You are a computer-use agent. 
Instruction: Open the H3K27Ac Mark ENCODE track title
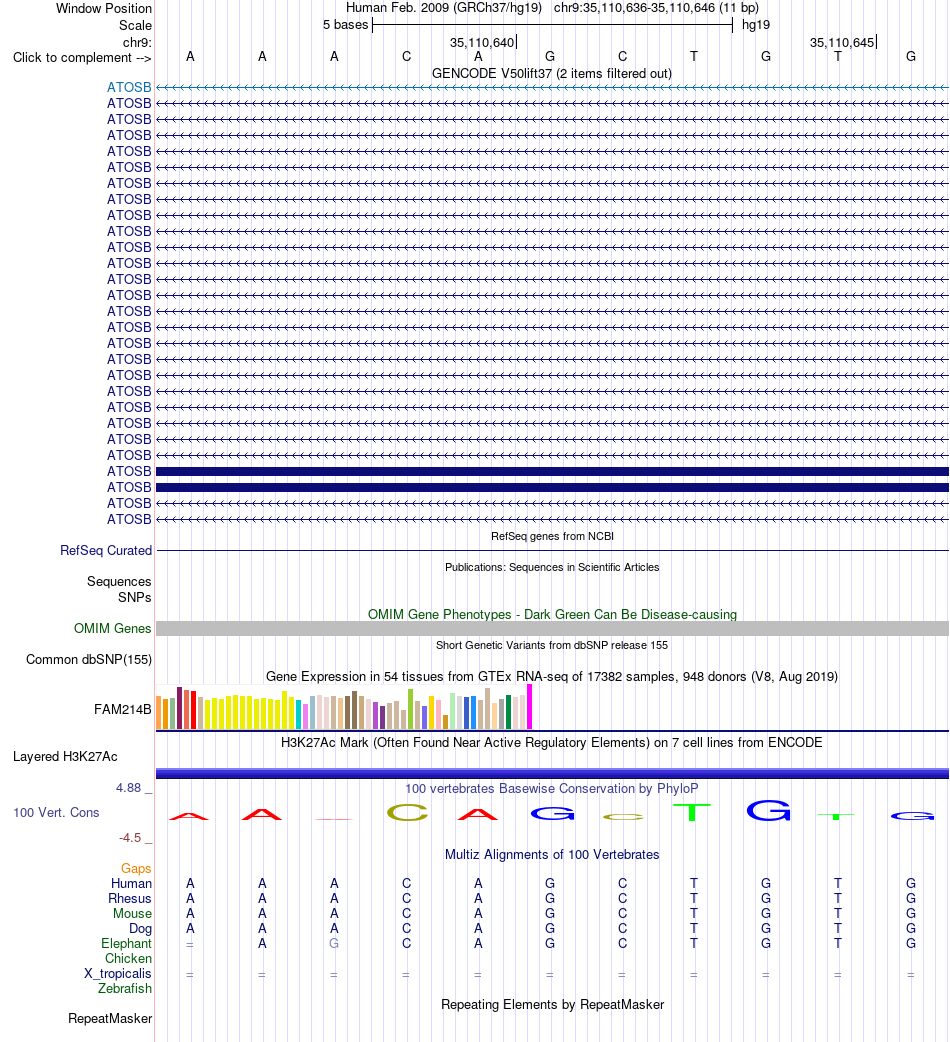pyautogui.click(x=551, y=742)
